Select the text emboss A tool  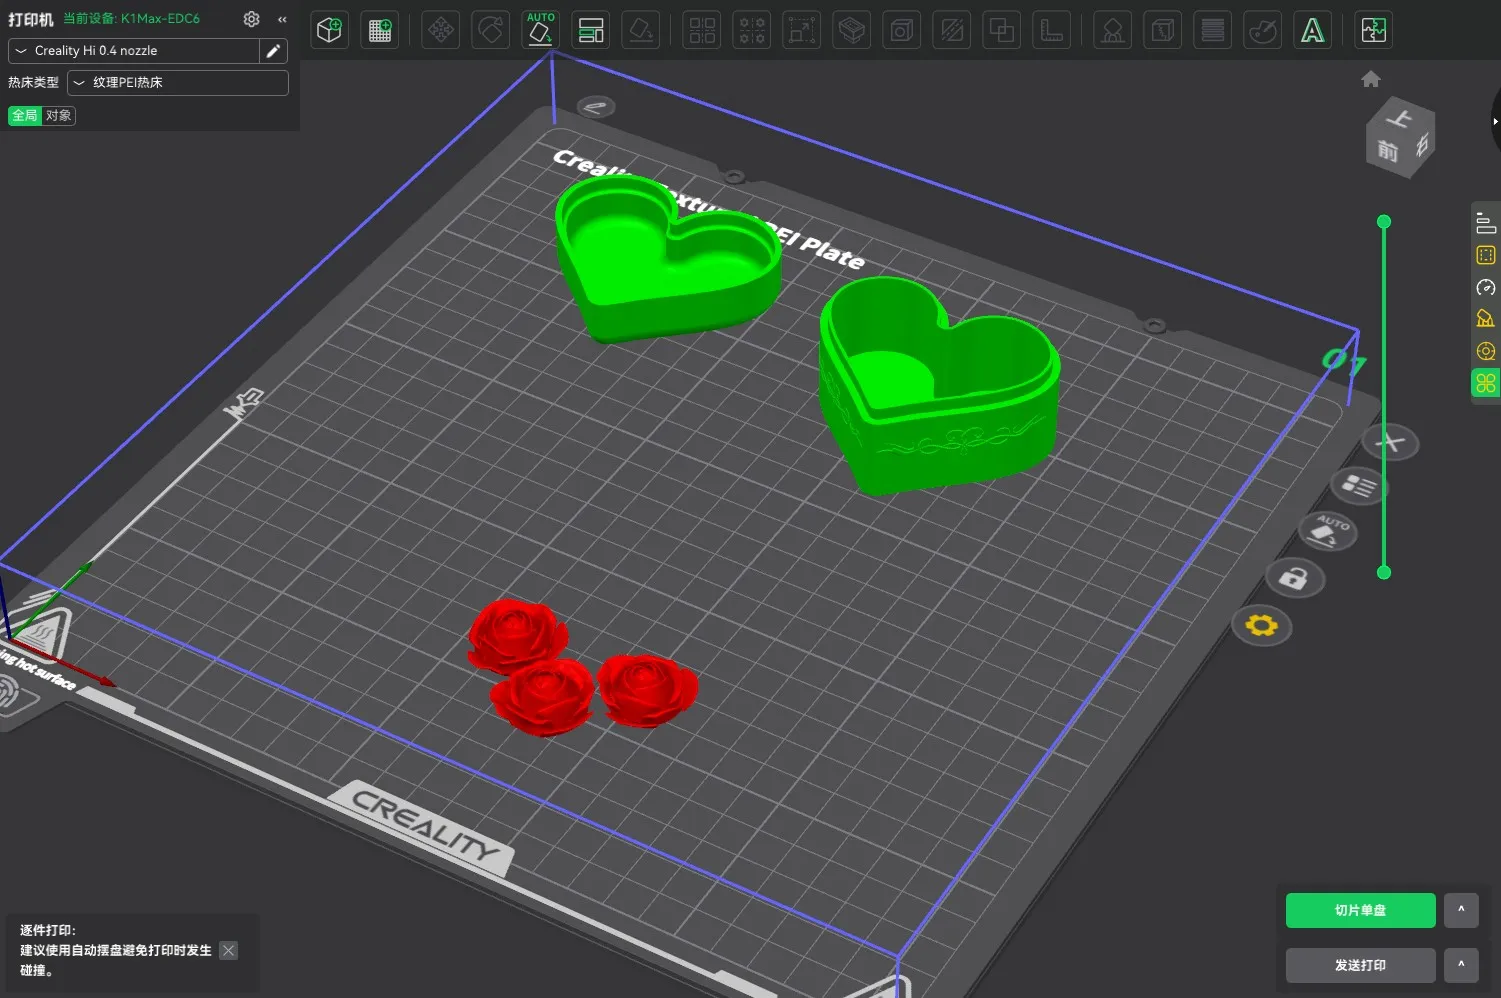tap(1312, 30)
